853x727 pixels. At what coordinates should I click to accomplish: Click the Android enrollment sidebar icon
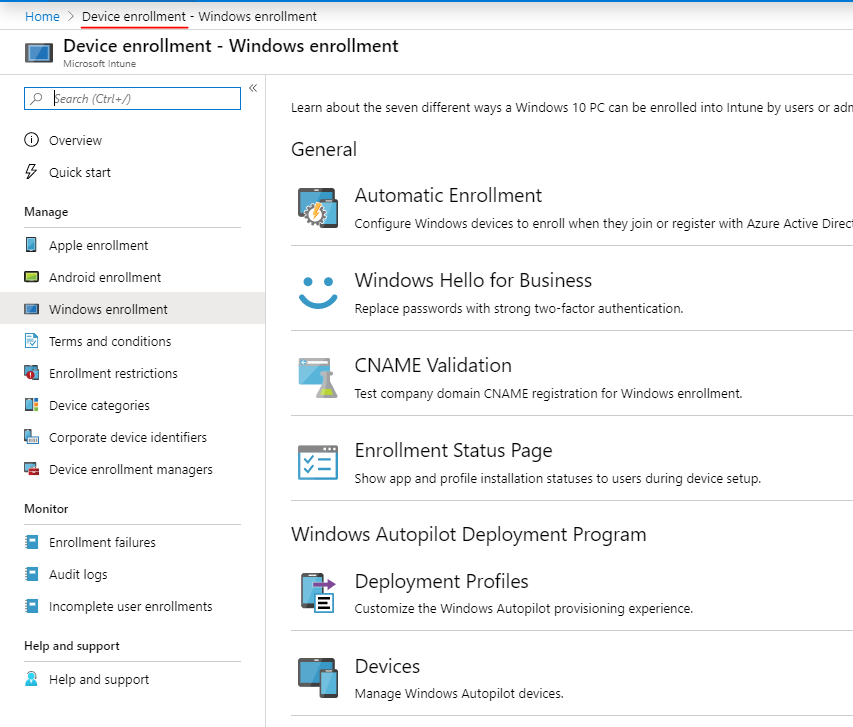click(x=33, y=277)
